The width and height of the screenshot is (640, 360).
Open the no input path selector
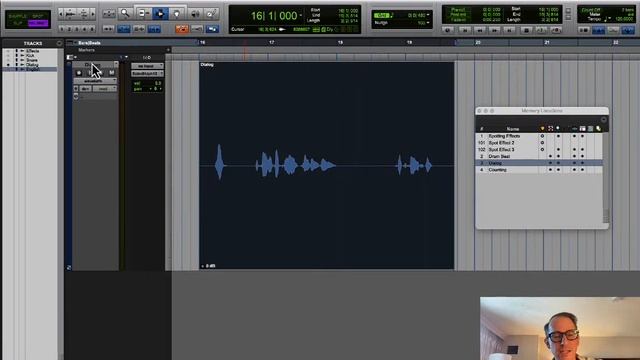147,66
